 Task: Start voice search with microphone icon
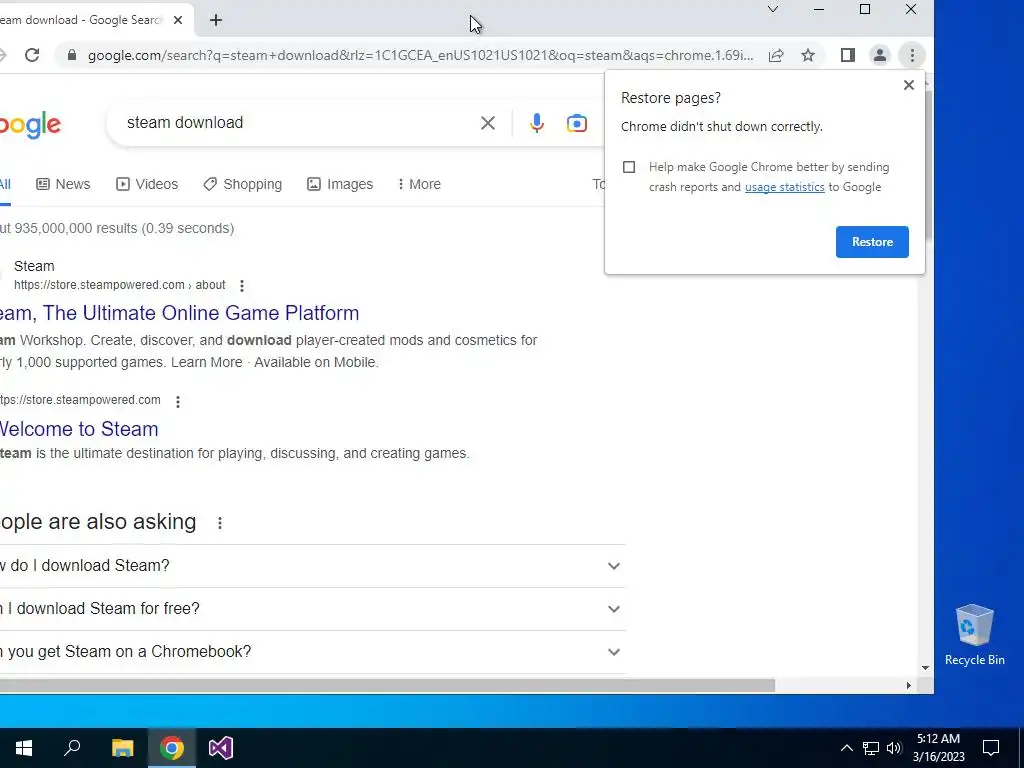[536, 123]
